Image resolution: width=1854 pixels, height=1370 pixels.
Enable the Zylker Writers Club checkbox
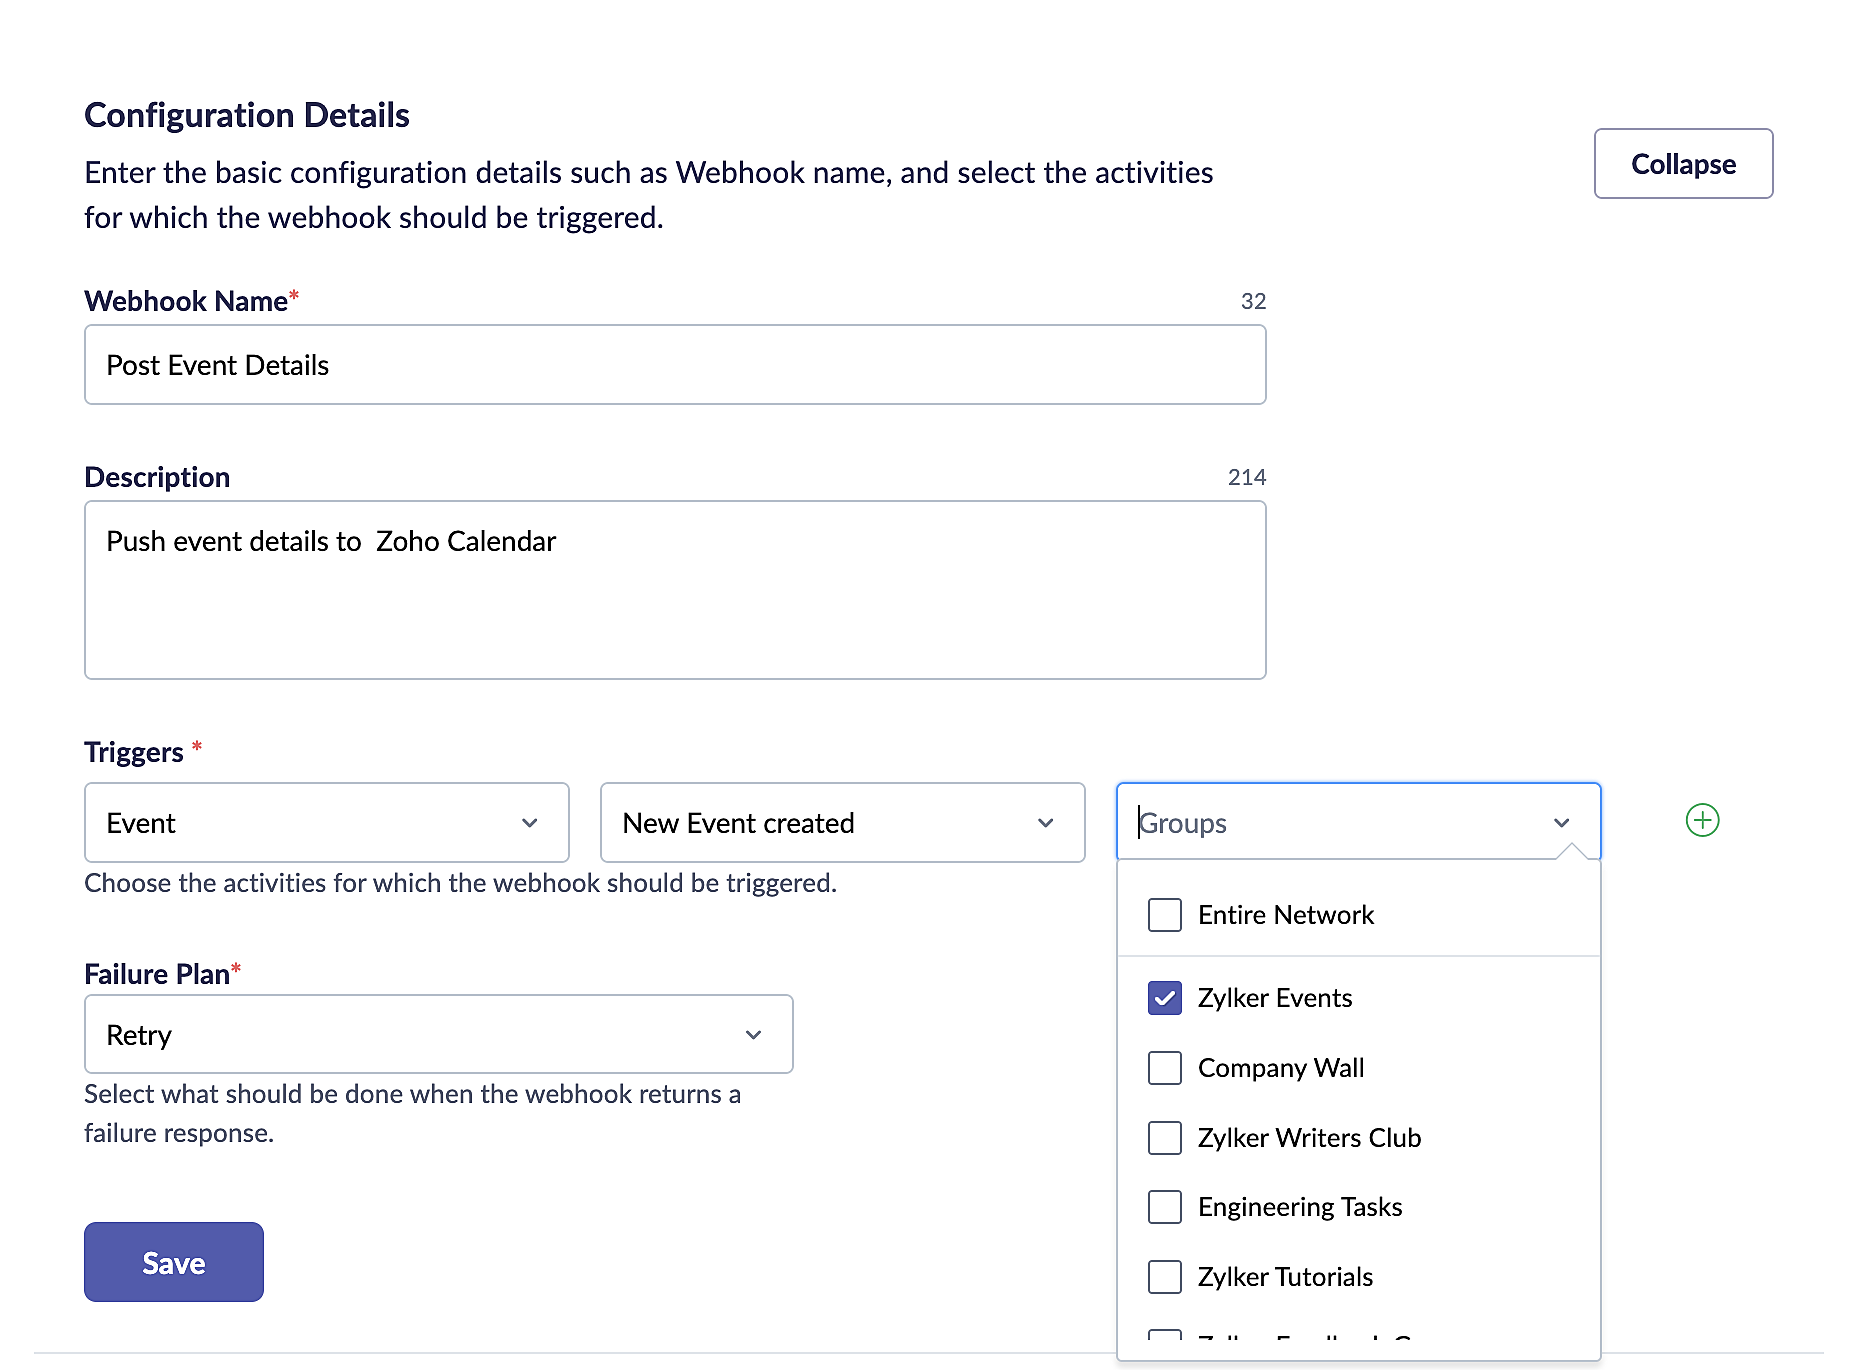1165,1138
